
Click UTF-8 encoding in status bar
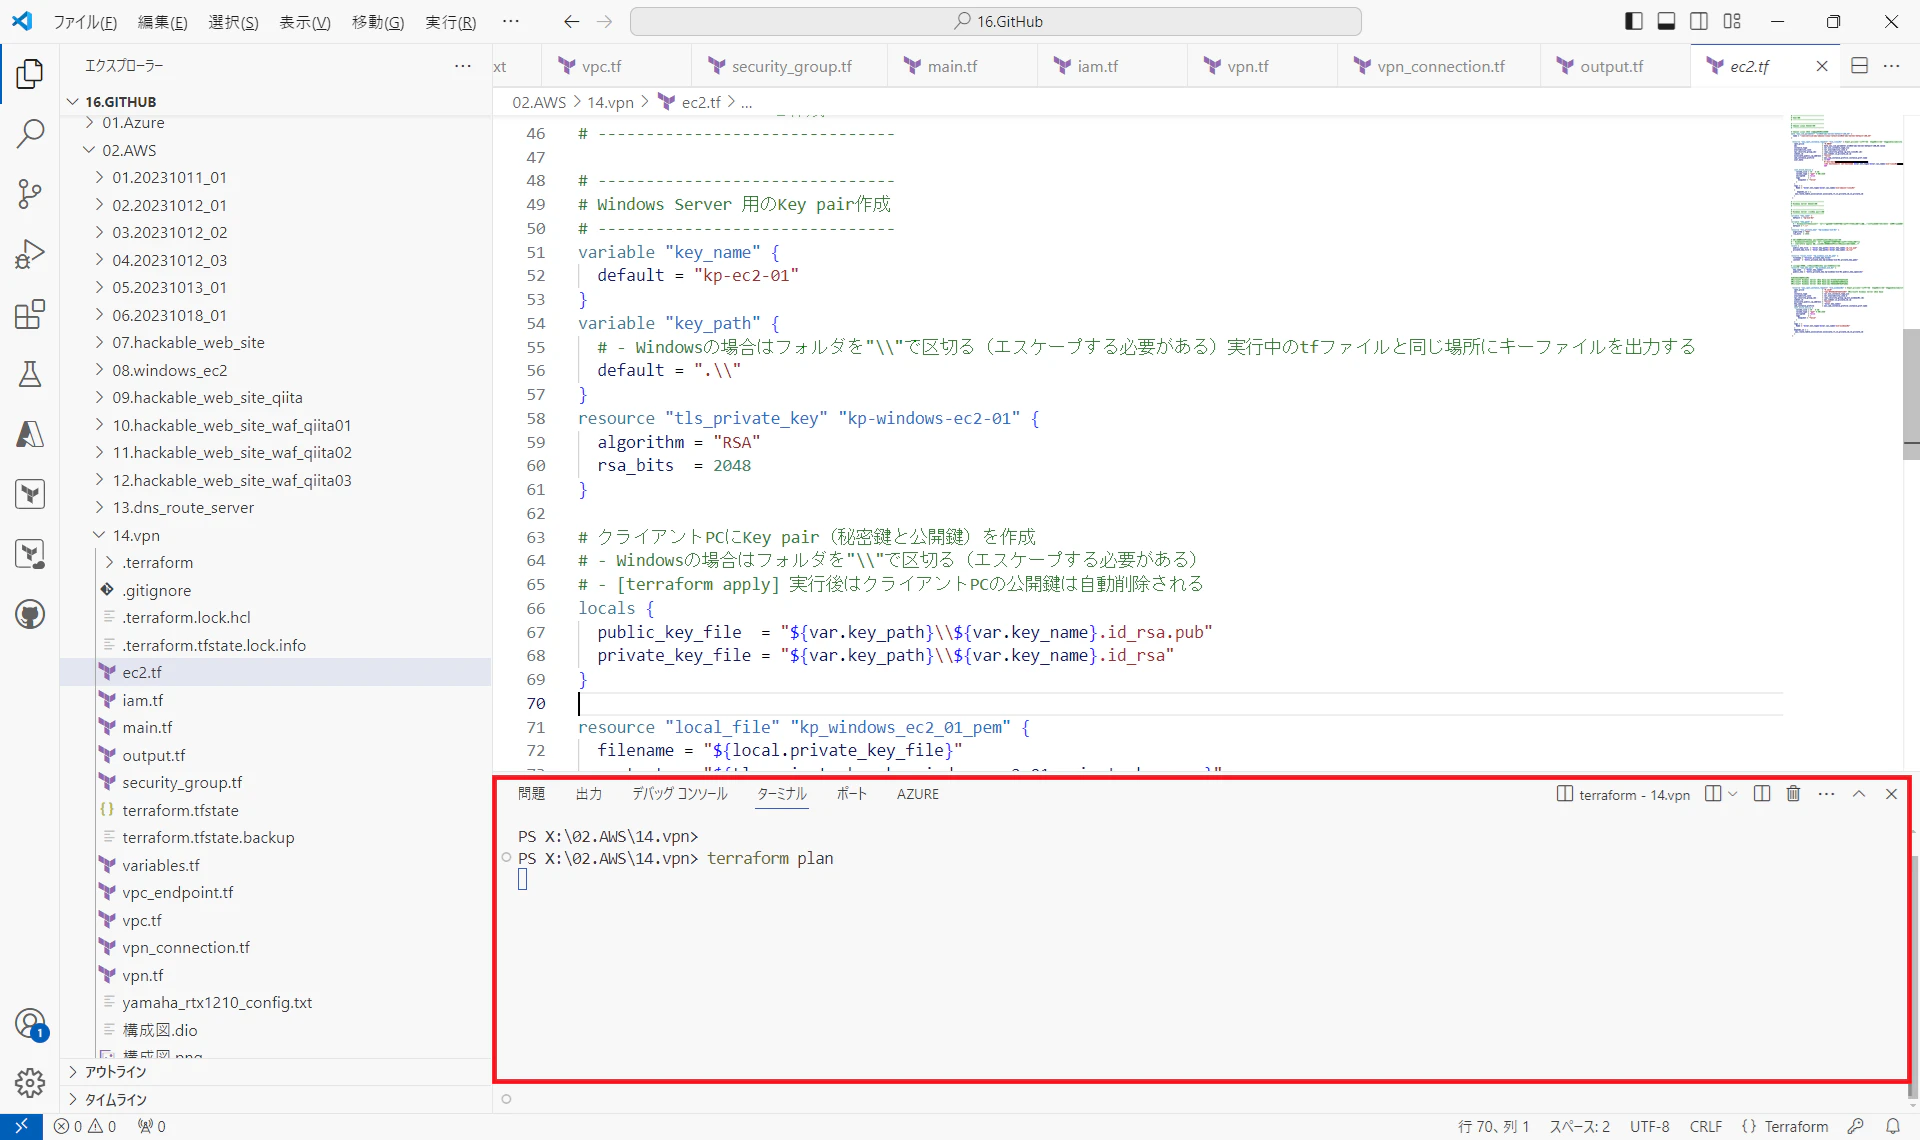pos(1649,1126)
